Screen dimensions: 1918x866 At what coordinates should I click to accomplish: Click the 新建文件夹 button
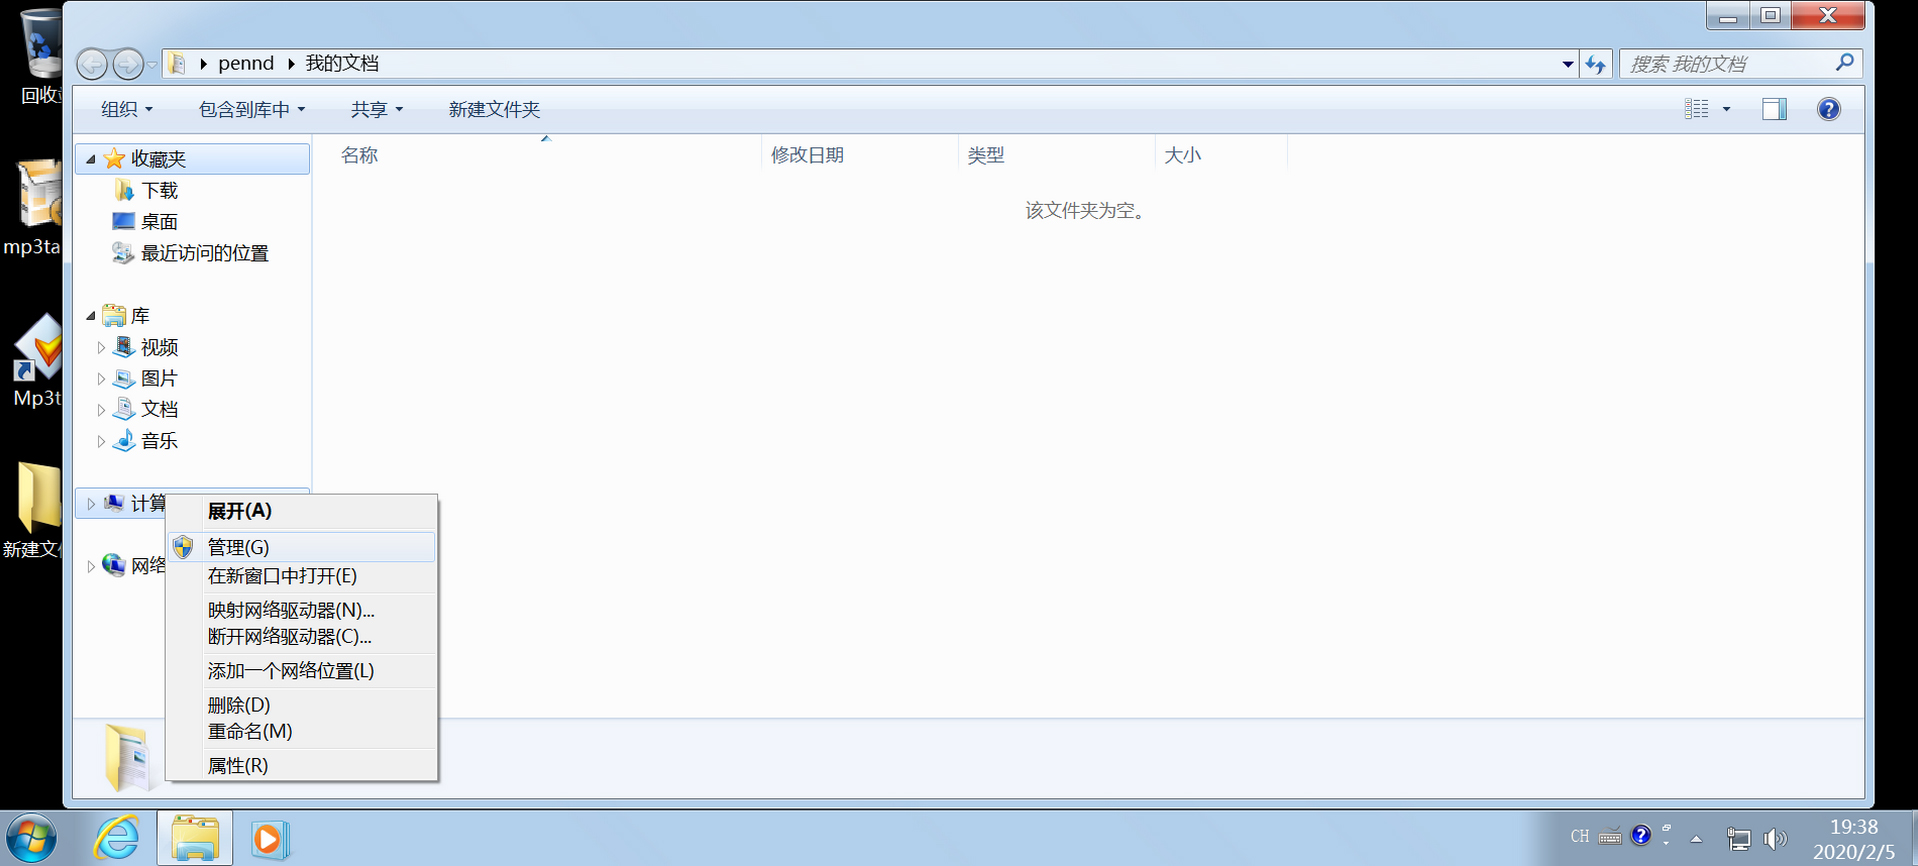pyautogui.click(x=494, y=109)
